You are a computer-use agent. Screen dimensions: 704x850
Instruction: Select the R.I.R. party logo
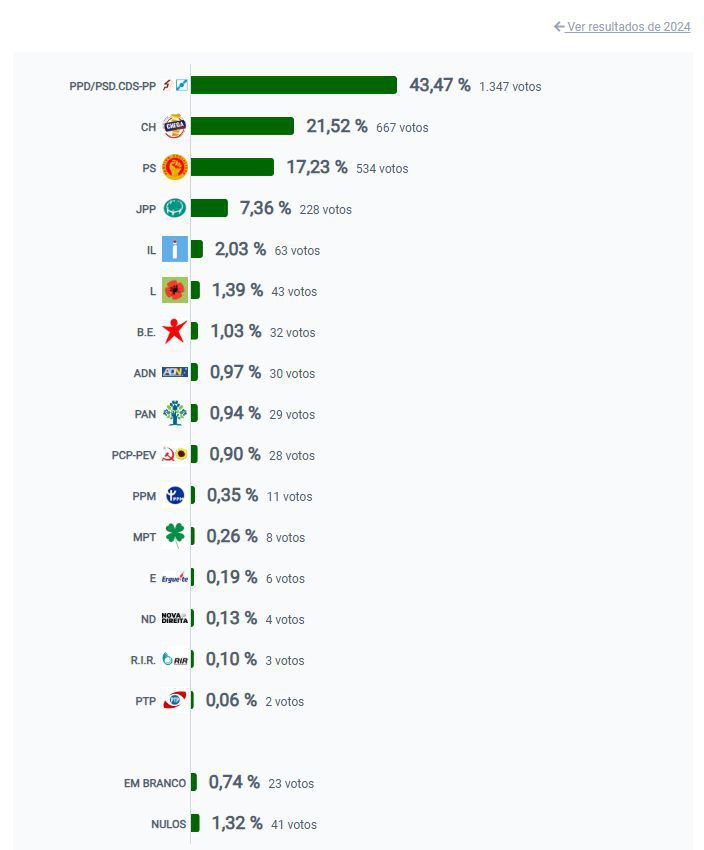click(x=175, y=660)
